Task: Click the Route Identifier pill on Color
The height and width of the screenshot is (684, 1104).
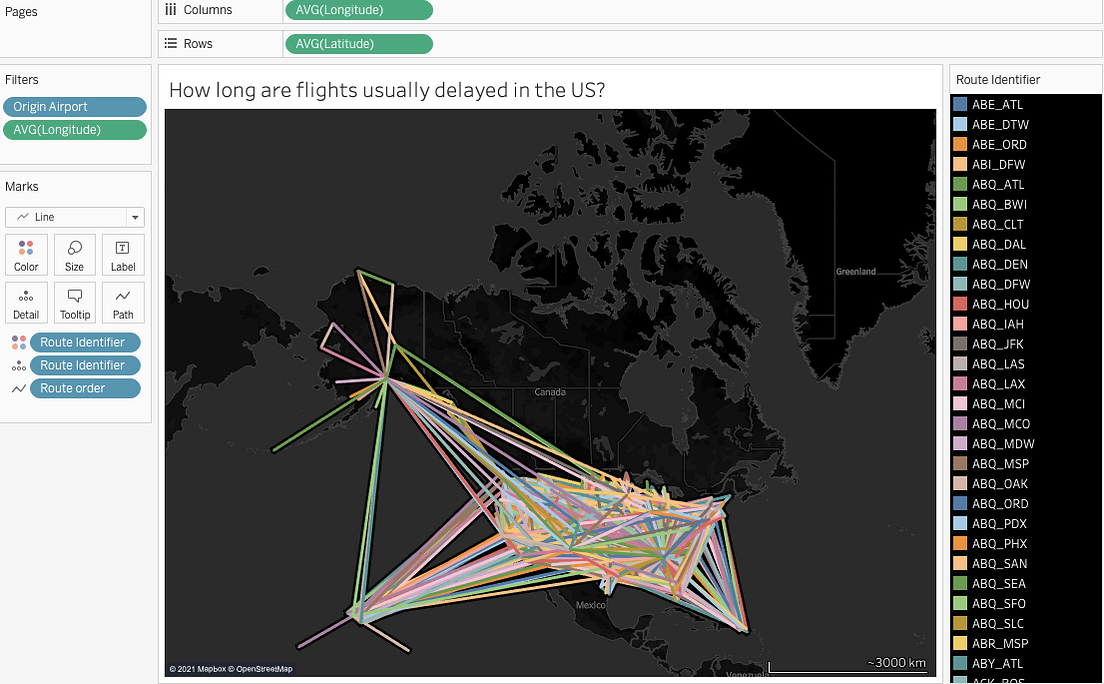Action: 85,341
